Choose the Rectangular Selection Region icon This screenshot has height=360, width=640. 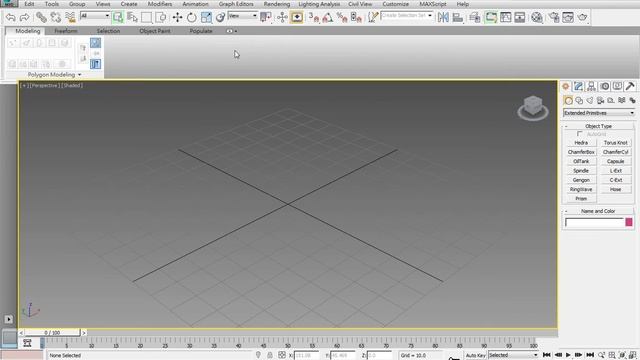click(x=147, y=17)
